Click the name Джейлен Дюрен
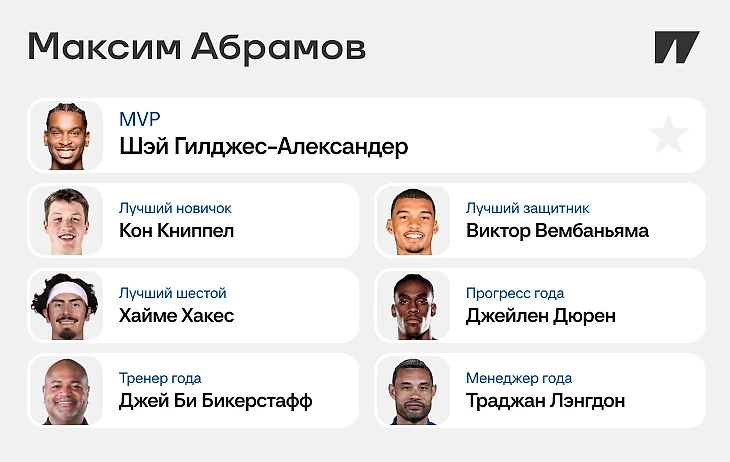Image resolution: width=730 pixels, height=462 pixels. (541, 316)
